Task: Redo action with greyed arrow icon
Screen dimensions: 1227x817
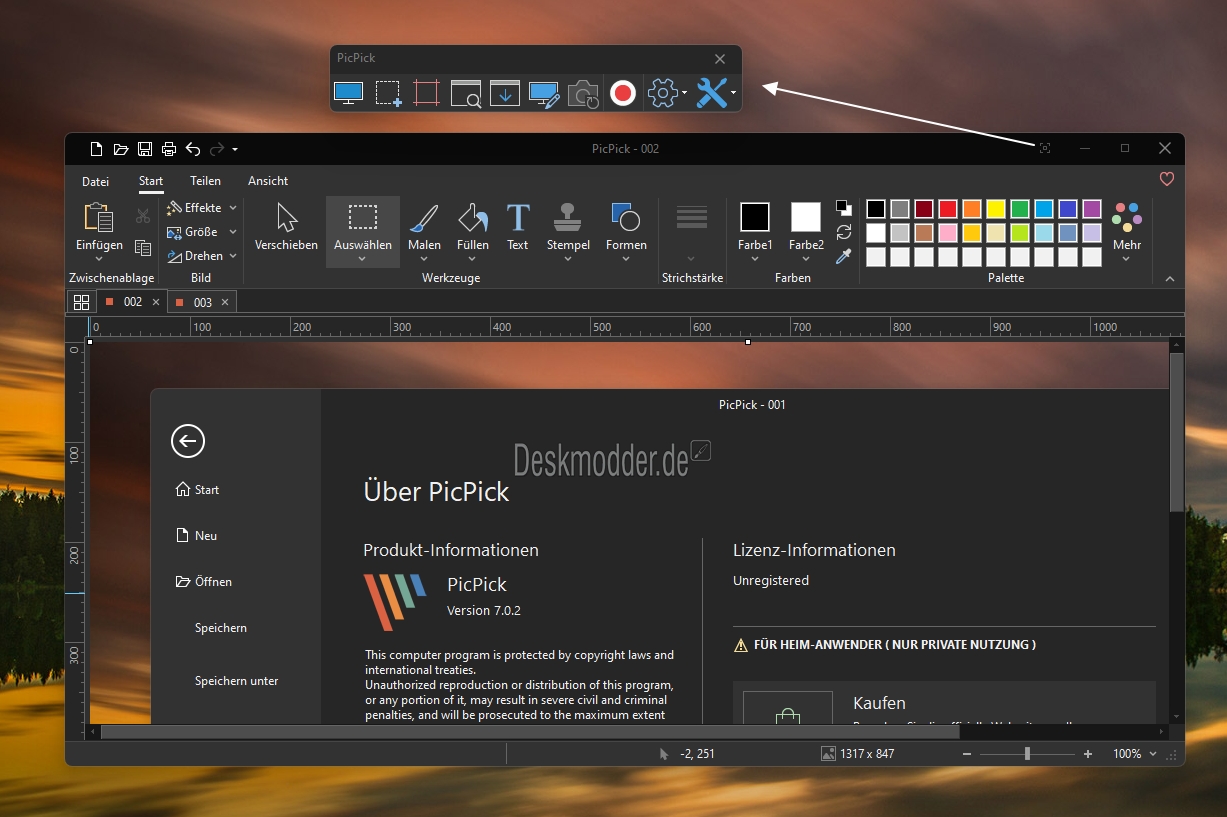Action: click(217, 149)
